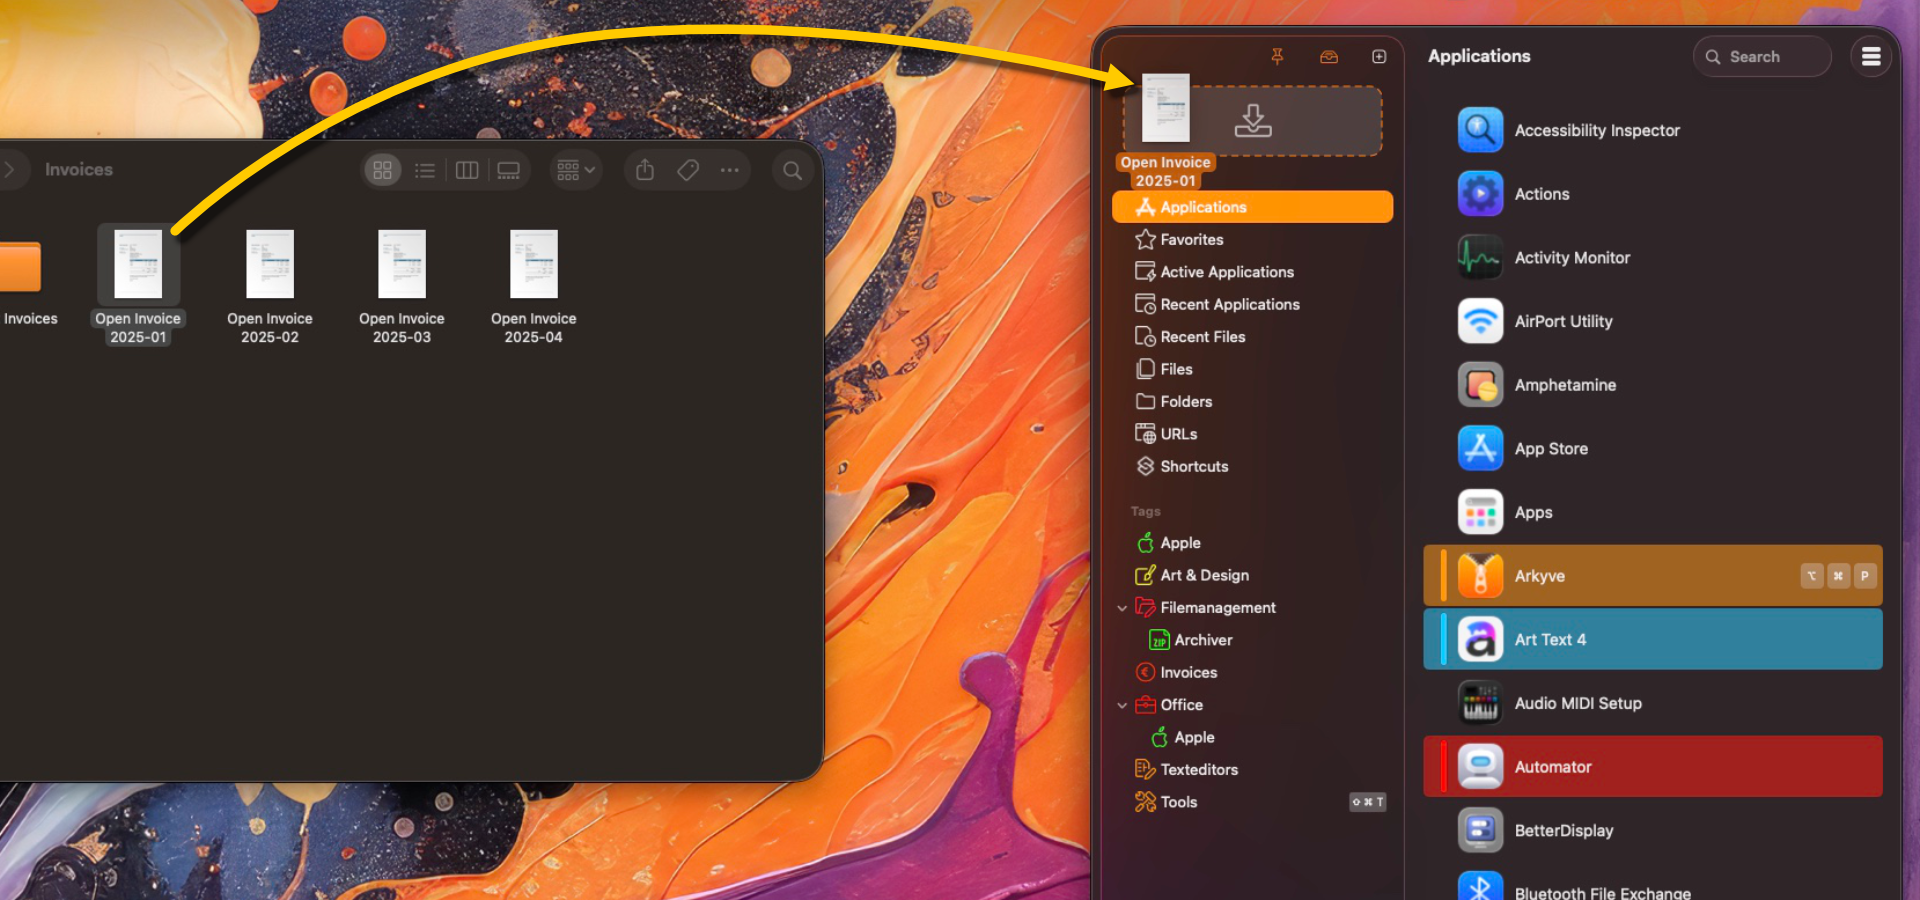
Task: Launch Activity Monitor from the app list
Action: pos(1571,258)
